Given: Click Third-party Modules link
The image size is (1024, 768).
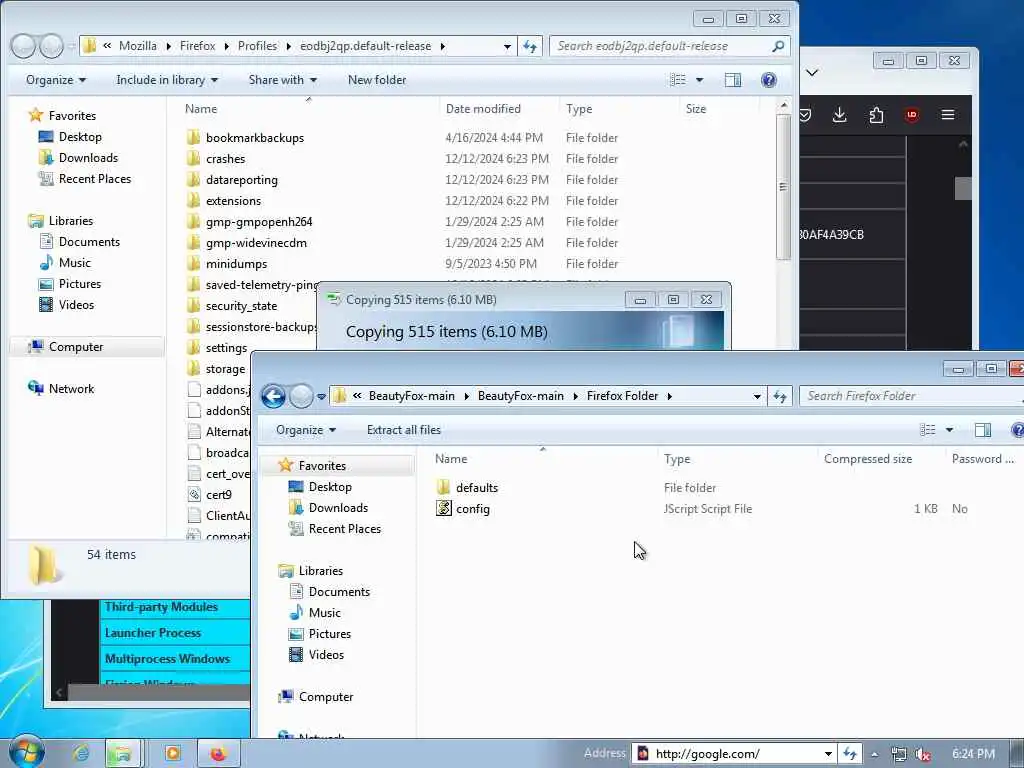Looking at the screenshot, I should [161, 607].
